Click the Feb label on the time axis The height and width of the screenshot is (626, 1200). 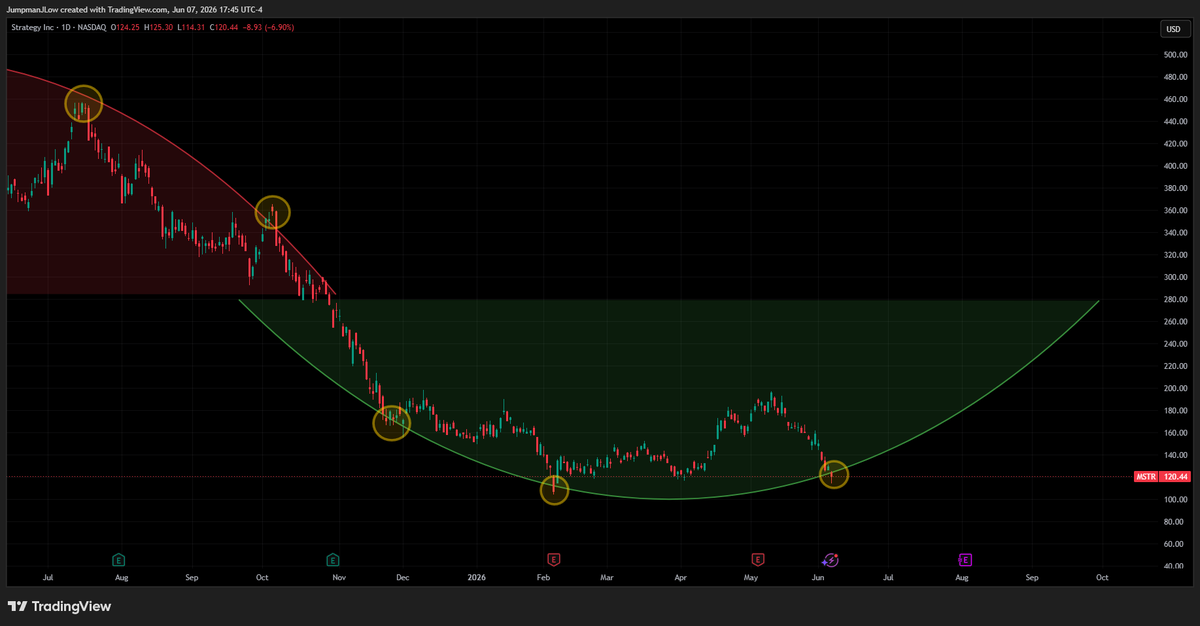[544, 578]
